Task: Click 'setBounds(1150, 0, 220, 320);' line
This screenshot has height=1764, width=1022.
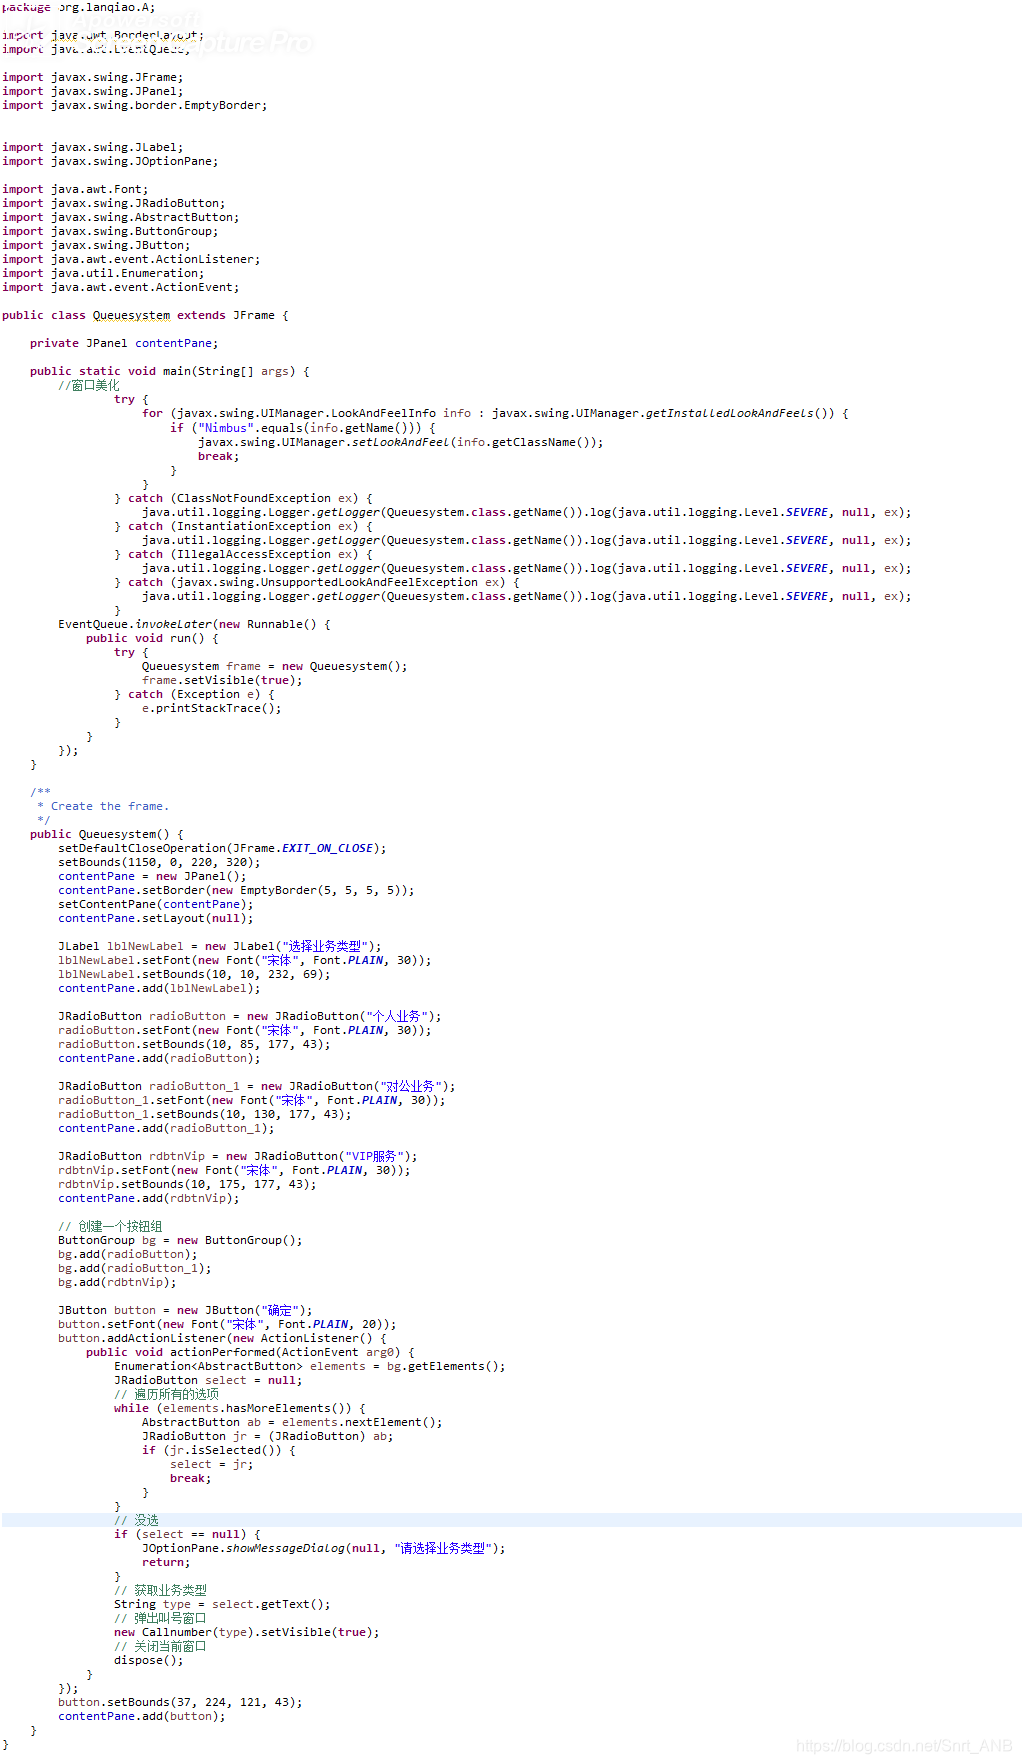Action: [x=159, y=862]
